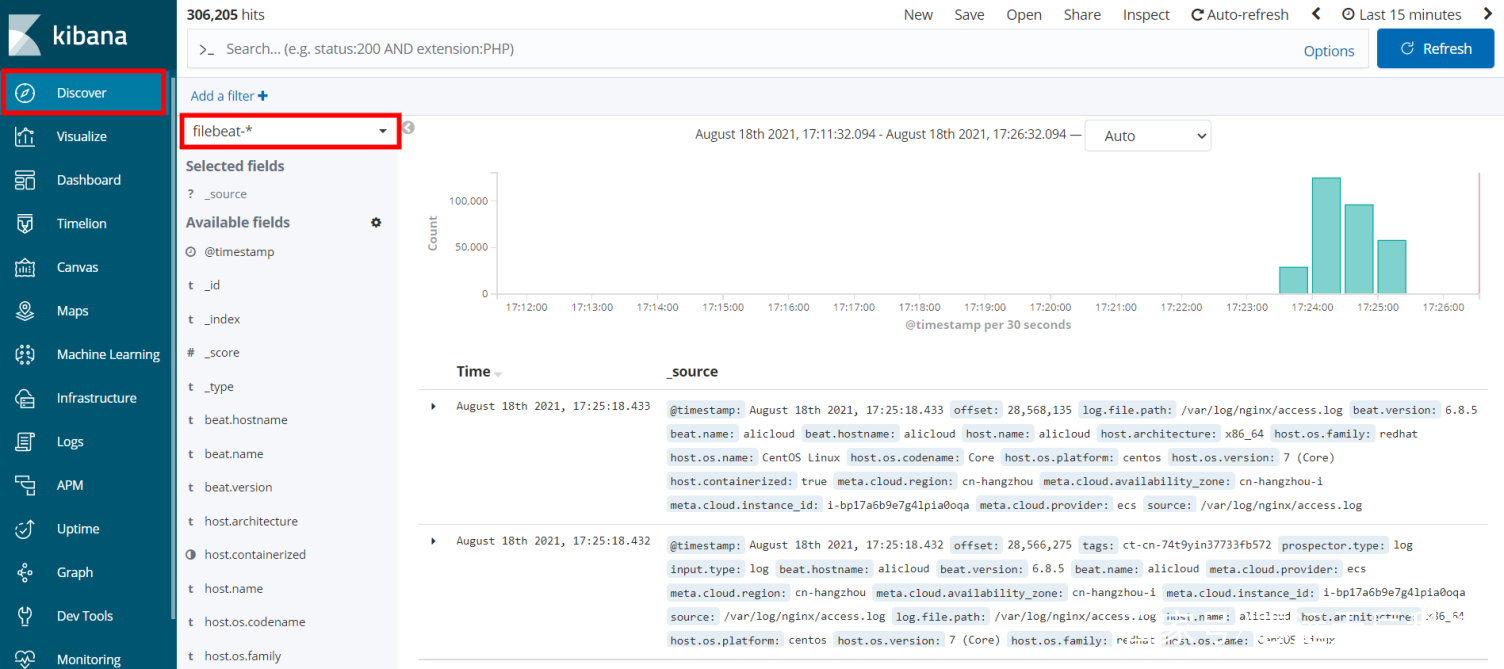The width and height of the screenshot is (1504, 669).
Task: Expand the 17:25:18.433 log row
Action: click(433, 406)
